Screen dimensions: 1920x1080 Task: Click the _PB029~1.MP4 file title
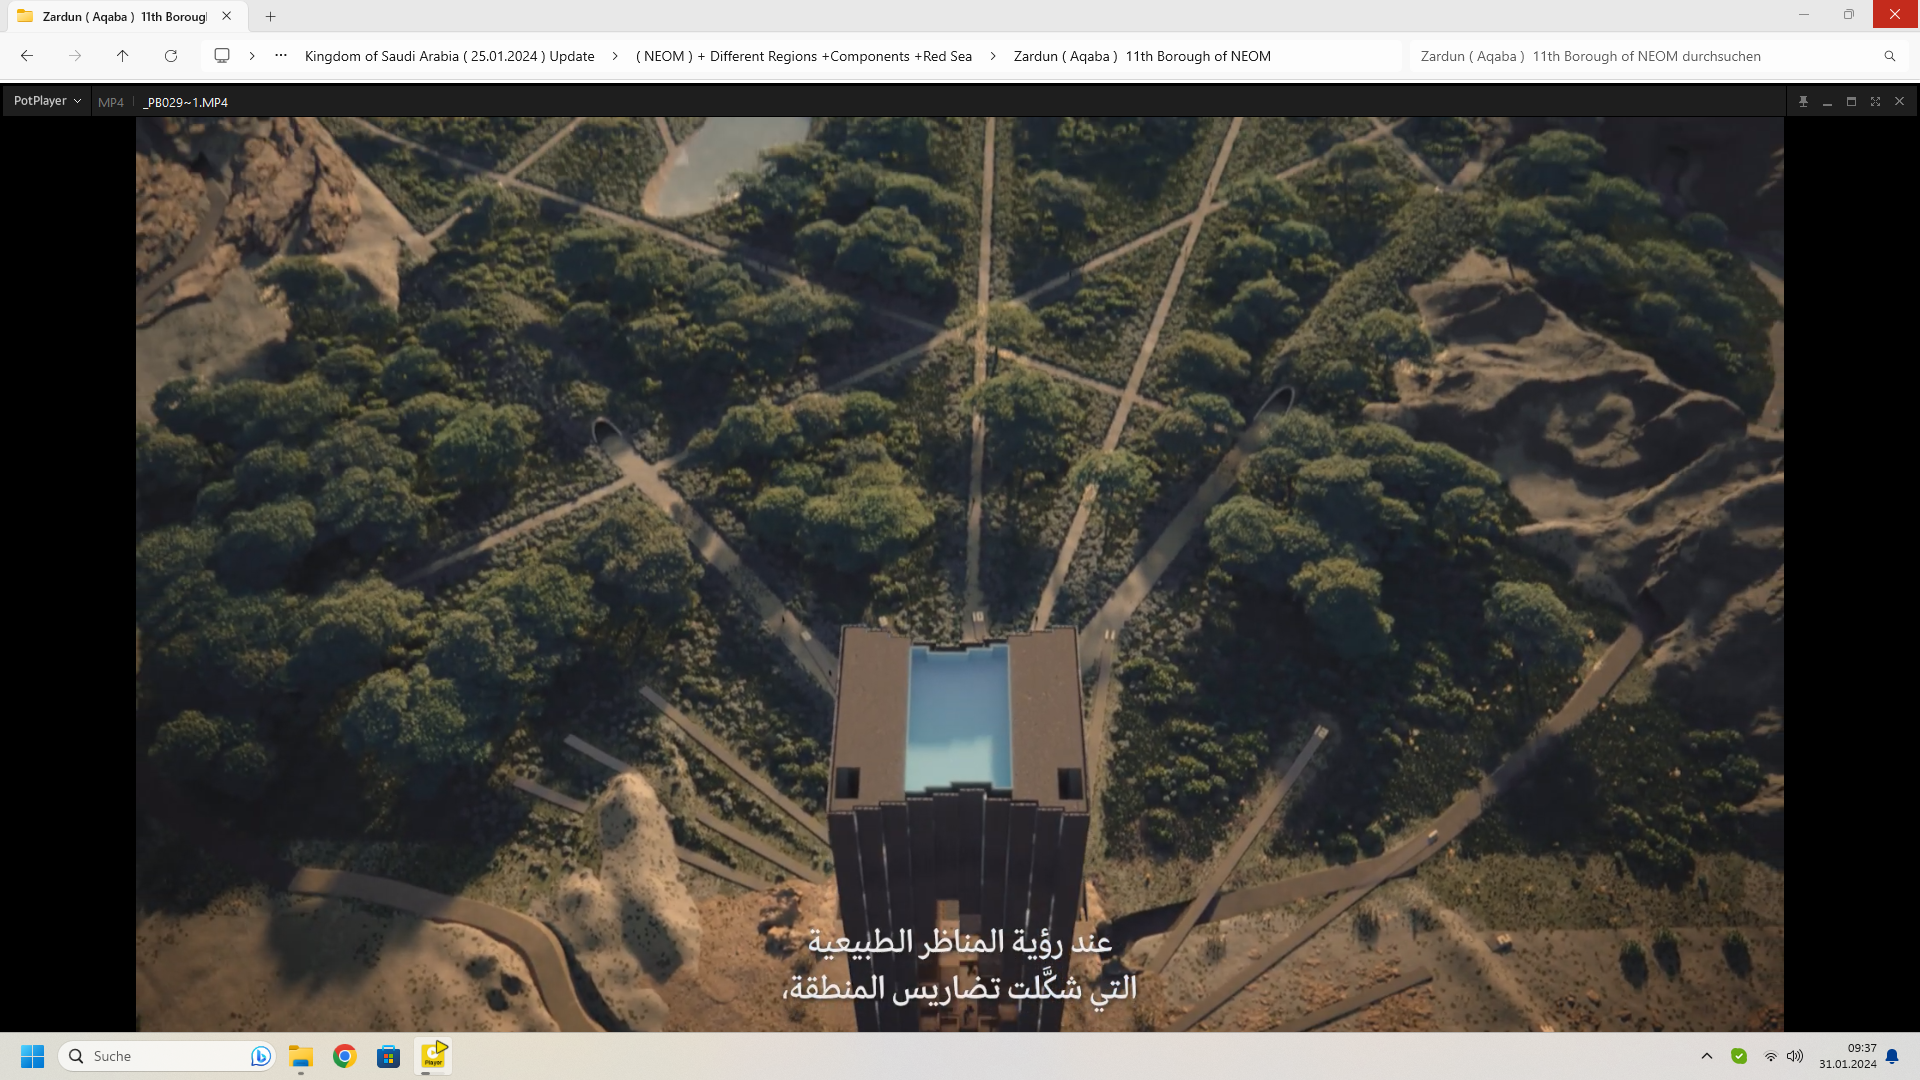pos(186,102)
